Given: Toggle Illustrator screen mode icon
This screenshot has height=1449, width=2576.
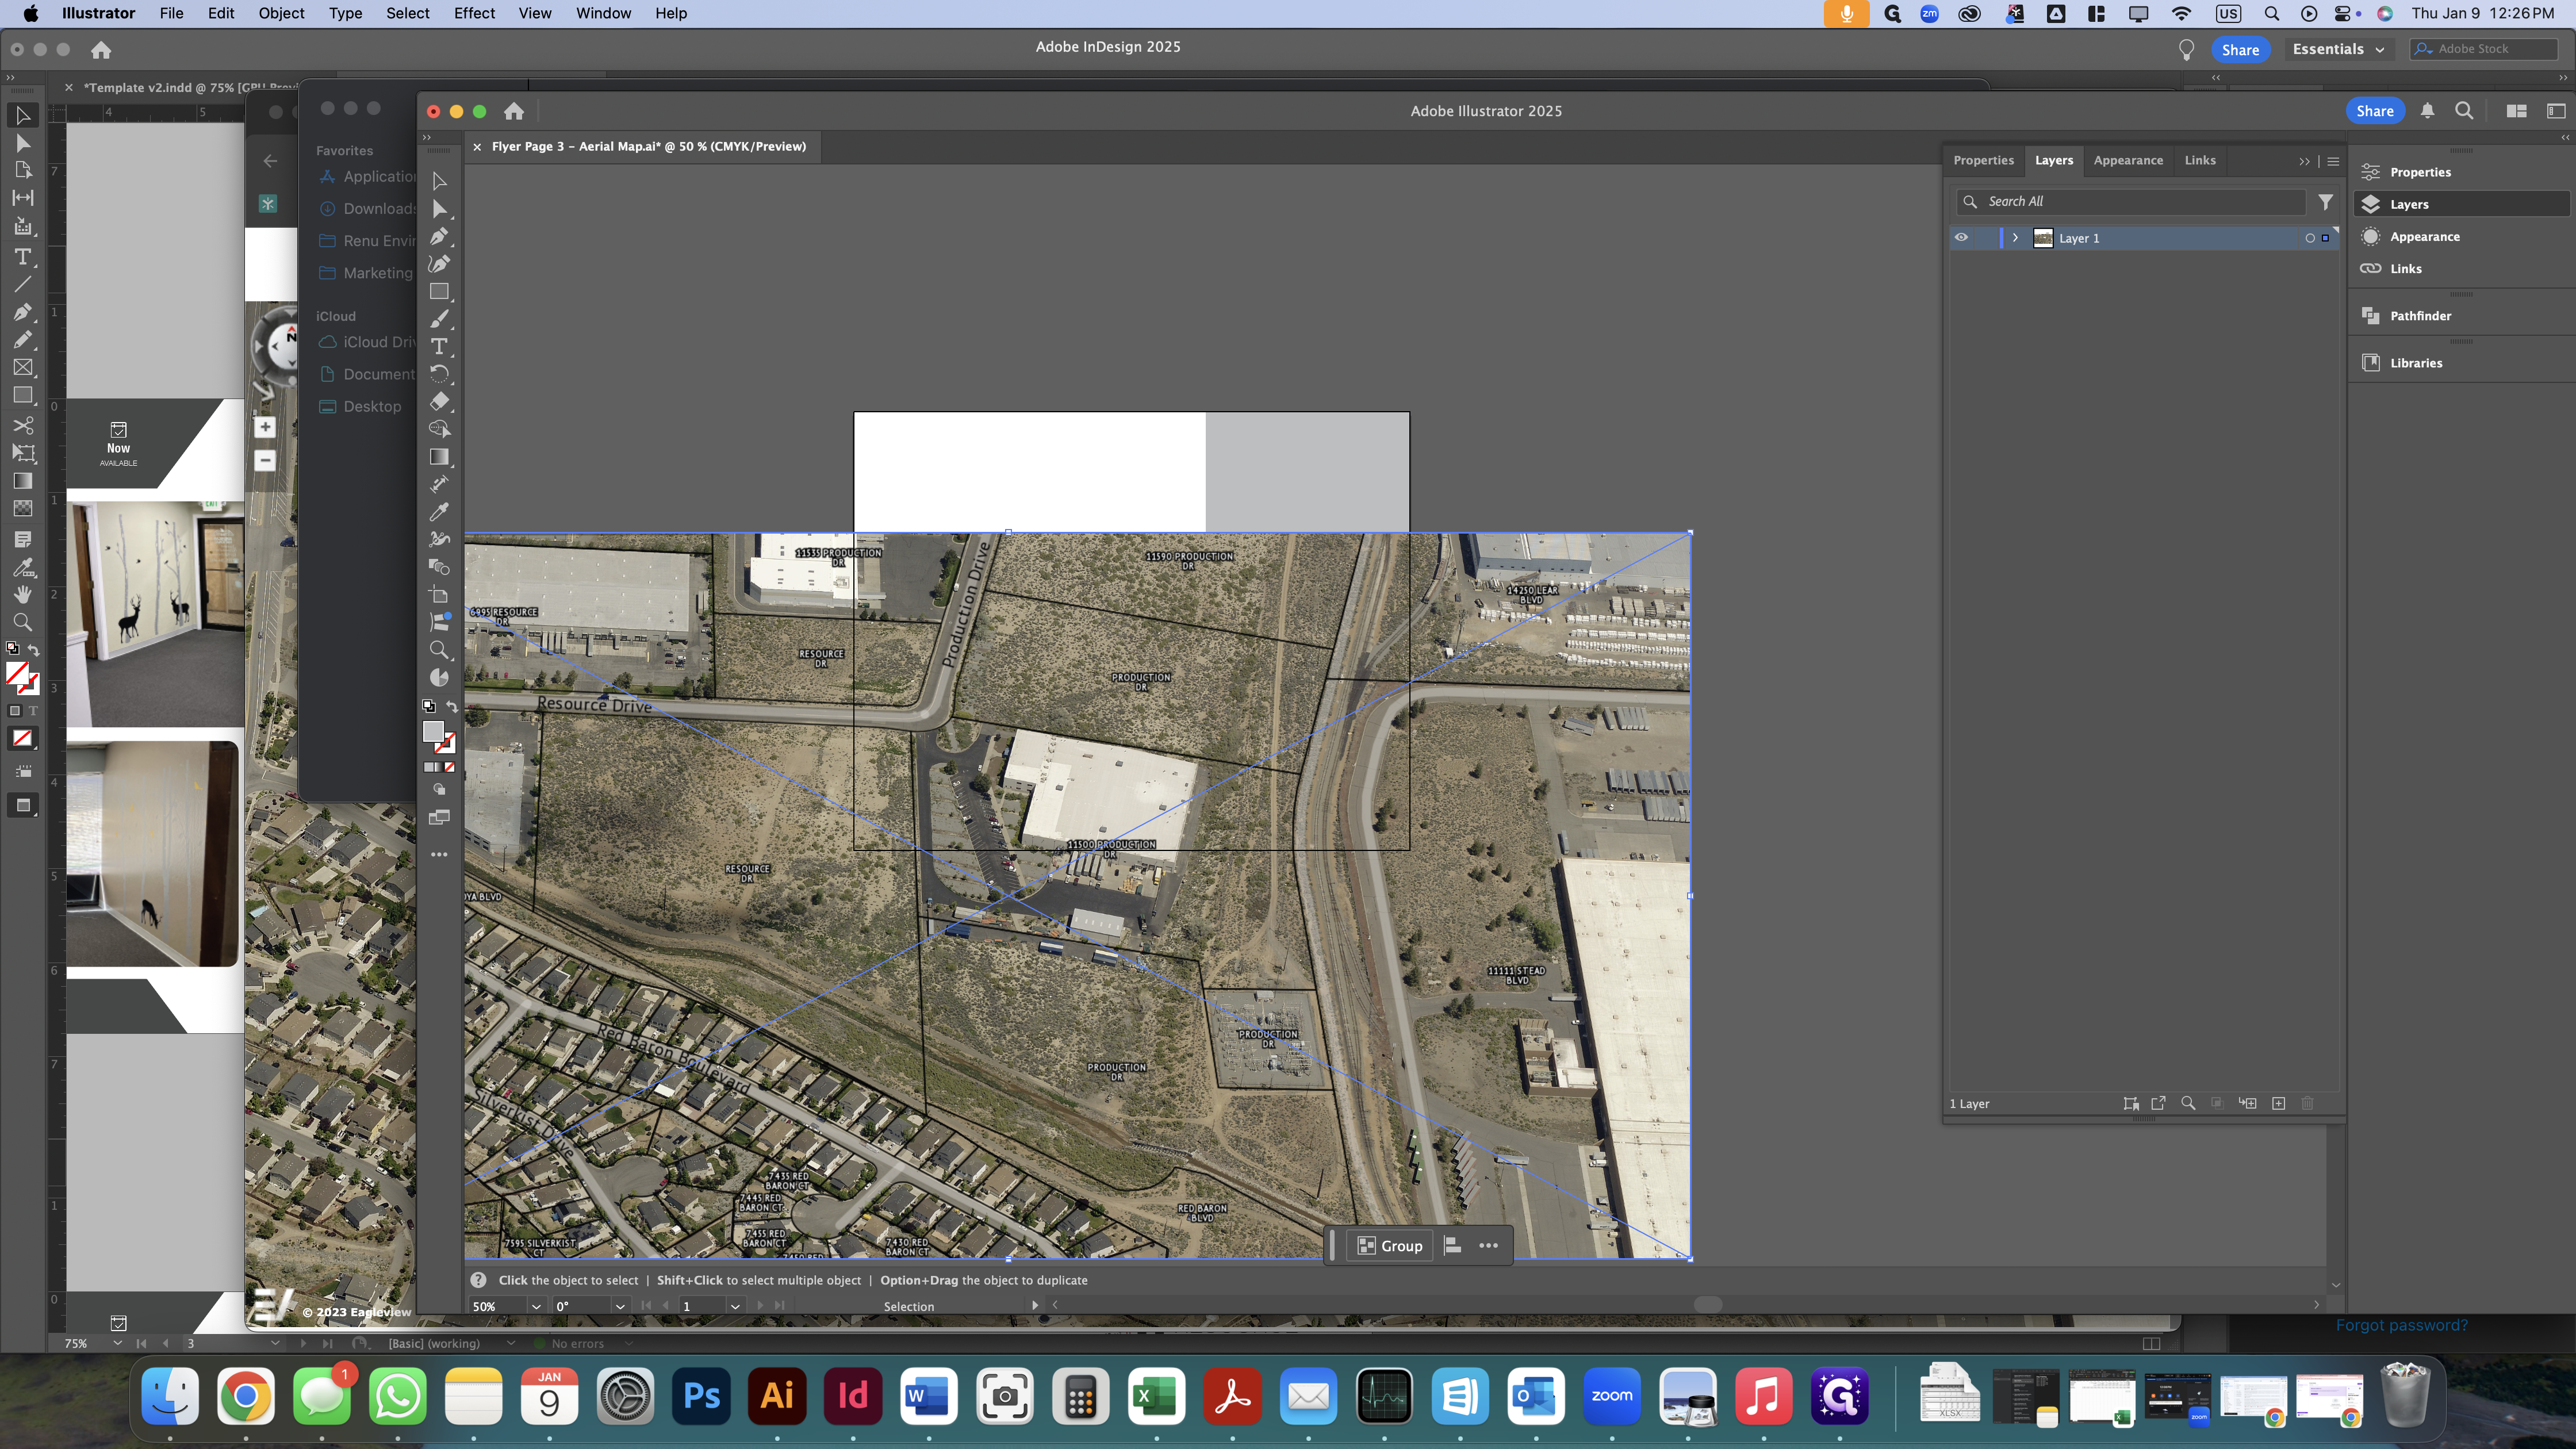Looking at the screenshot, I should click(x=439, y=818).
